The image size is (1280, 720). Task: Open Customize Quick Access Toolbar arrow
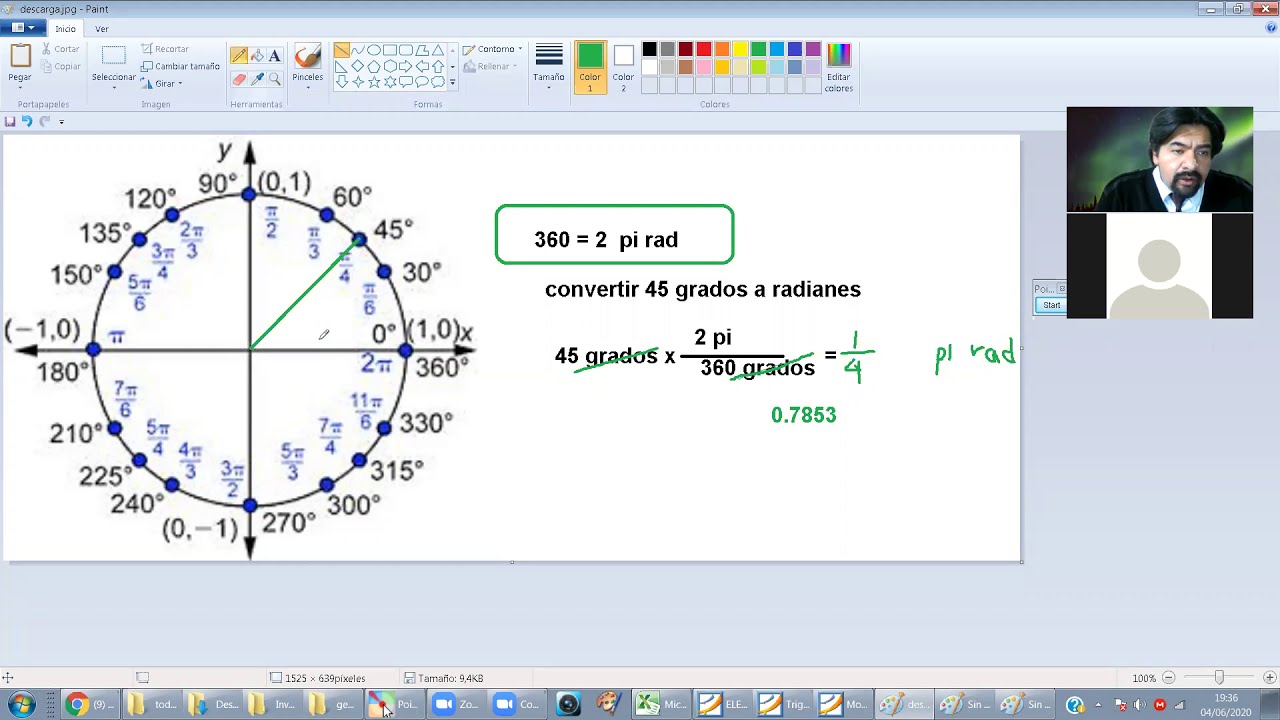click(61, 122)
